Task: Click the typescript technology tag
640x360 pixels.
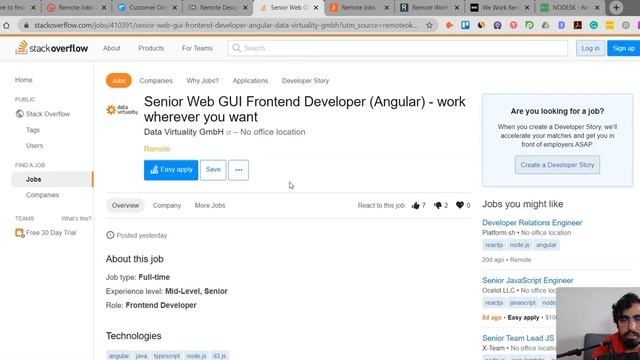Action: pyautogui.click(x=167, y=356)
